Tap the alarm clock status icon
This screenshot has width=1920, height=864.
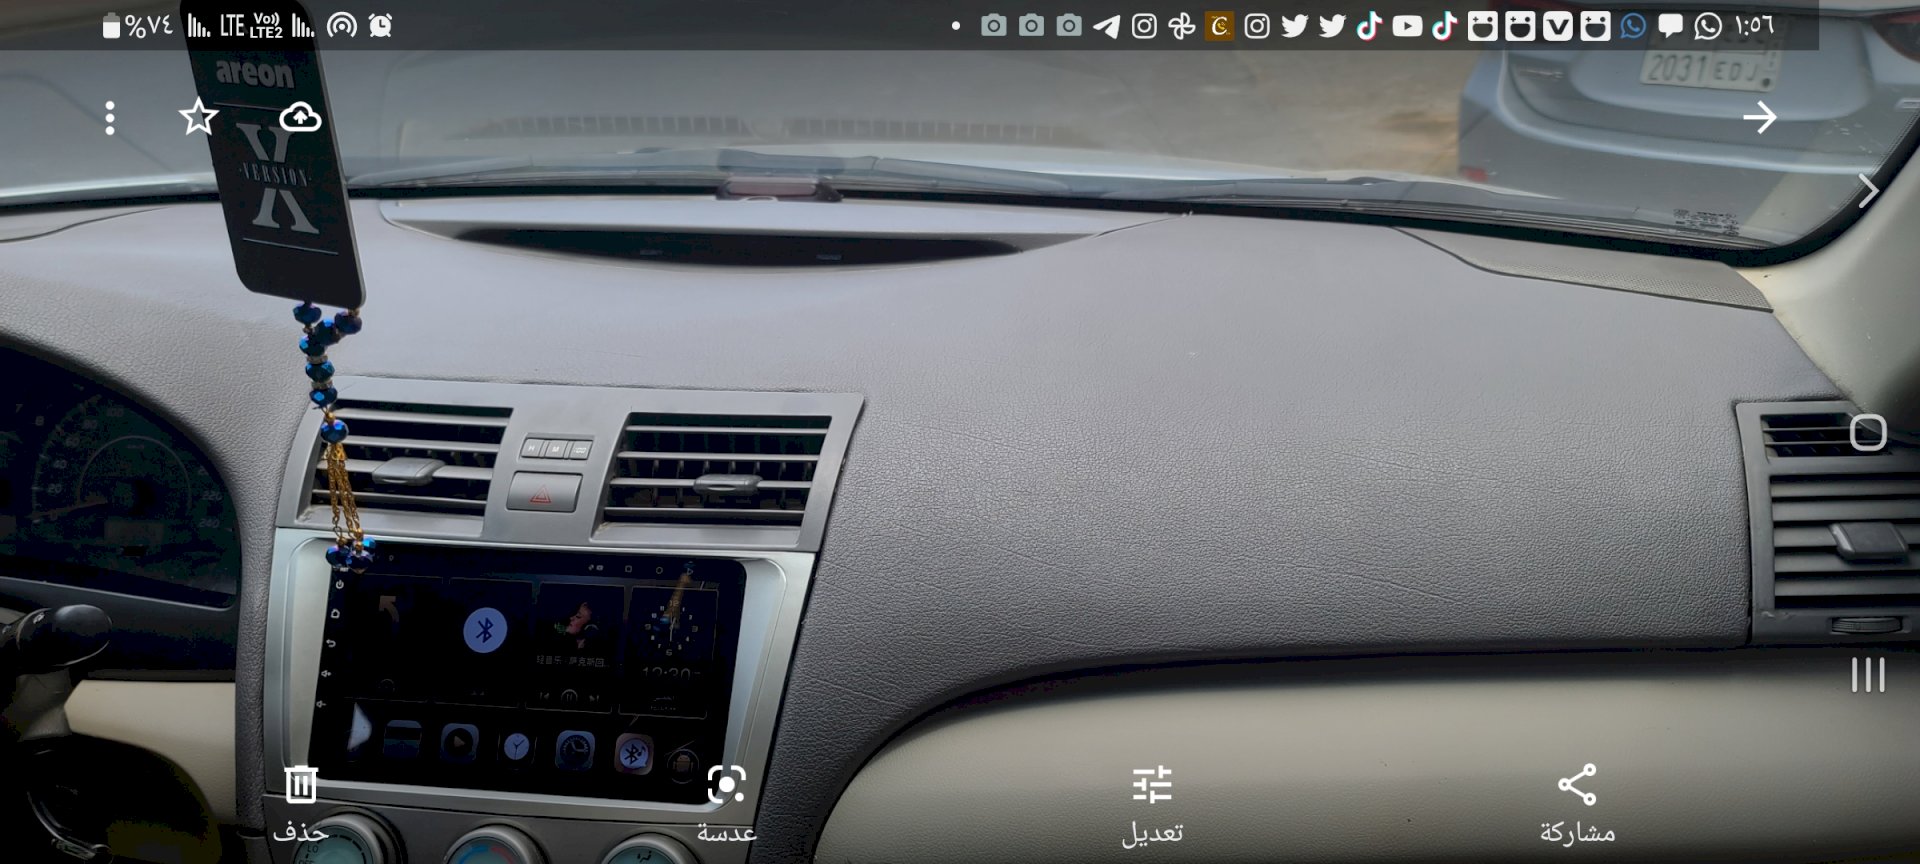(x=380, y=26)
